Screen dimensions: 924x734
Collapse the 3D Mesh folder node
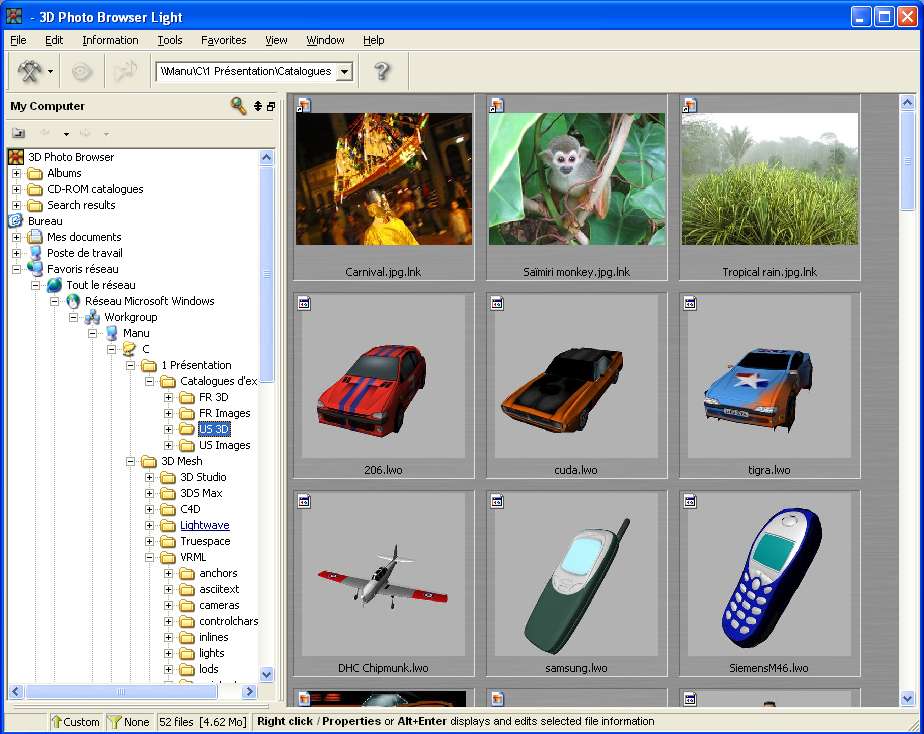pyautogui.click(x=131, y=461)
